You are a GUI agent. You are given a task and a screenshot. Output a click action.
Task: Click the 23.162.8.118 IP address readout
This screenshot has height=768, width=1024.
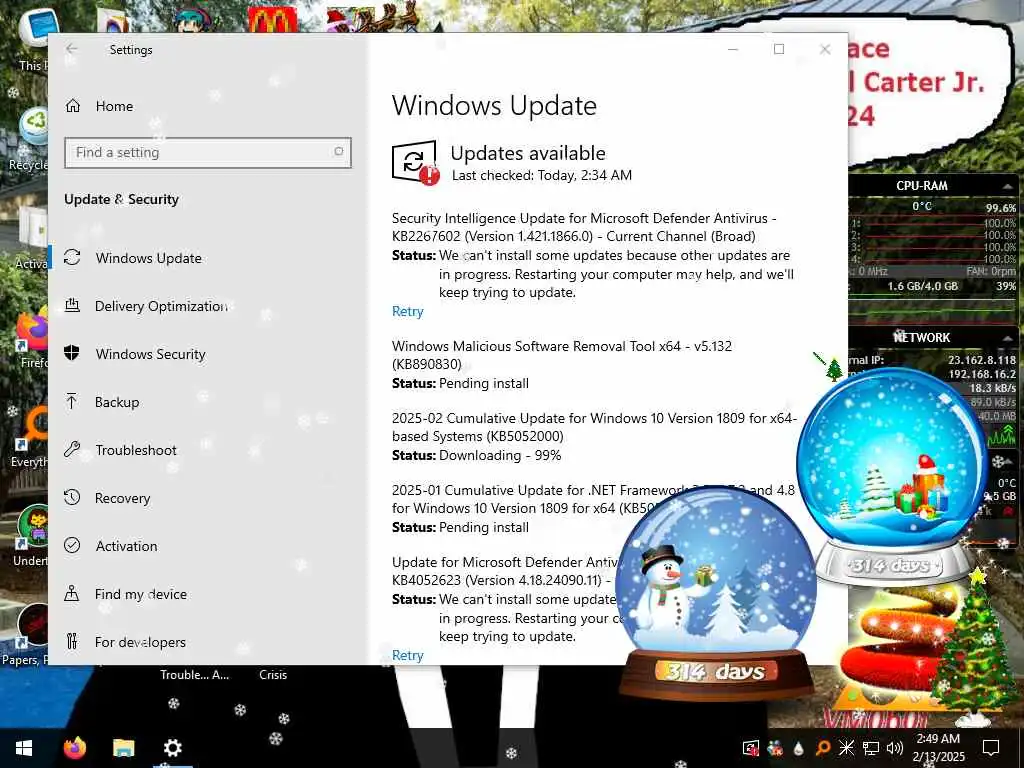[982, 360]
